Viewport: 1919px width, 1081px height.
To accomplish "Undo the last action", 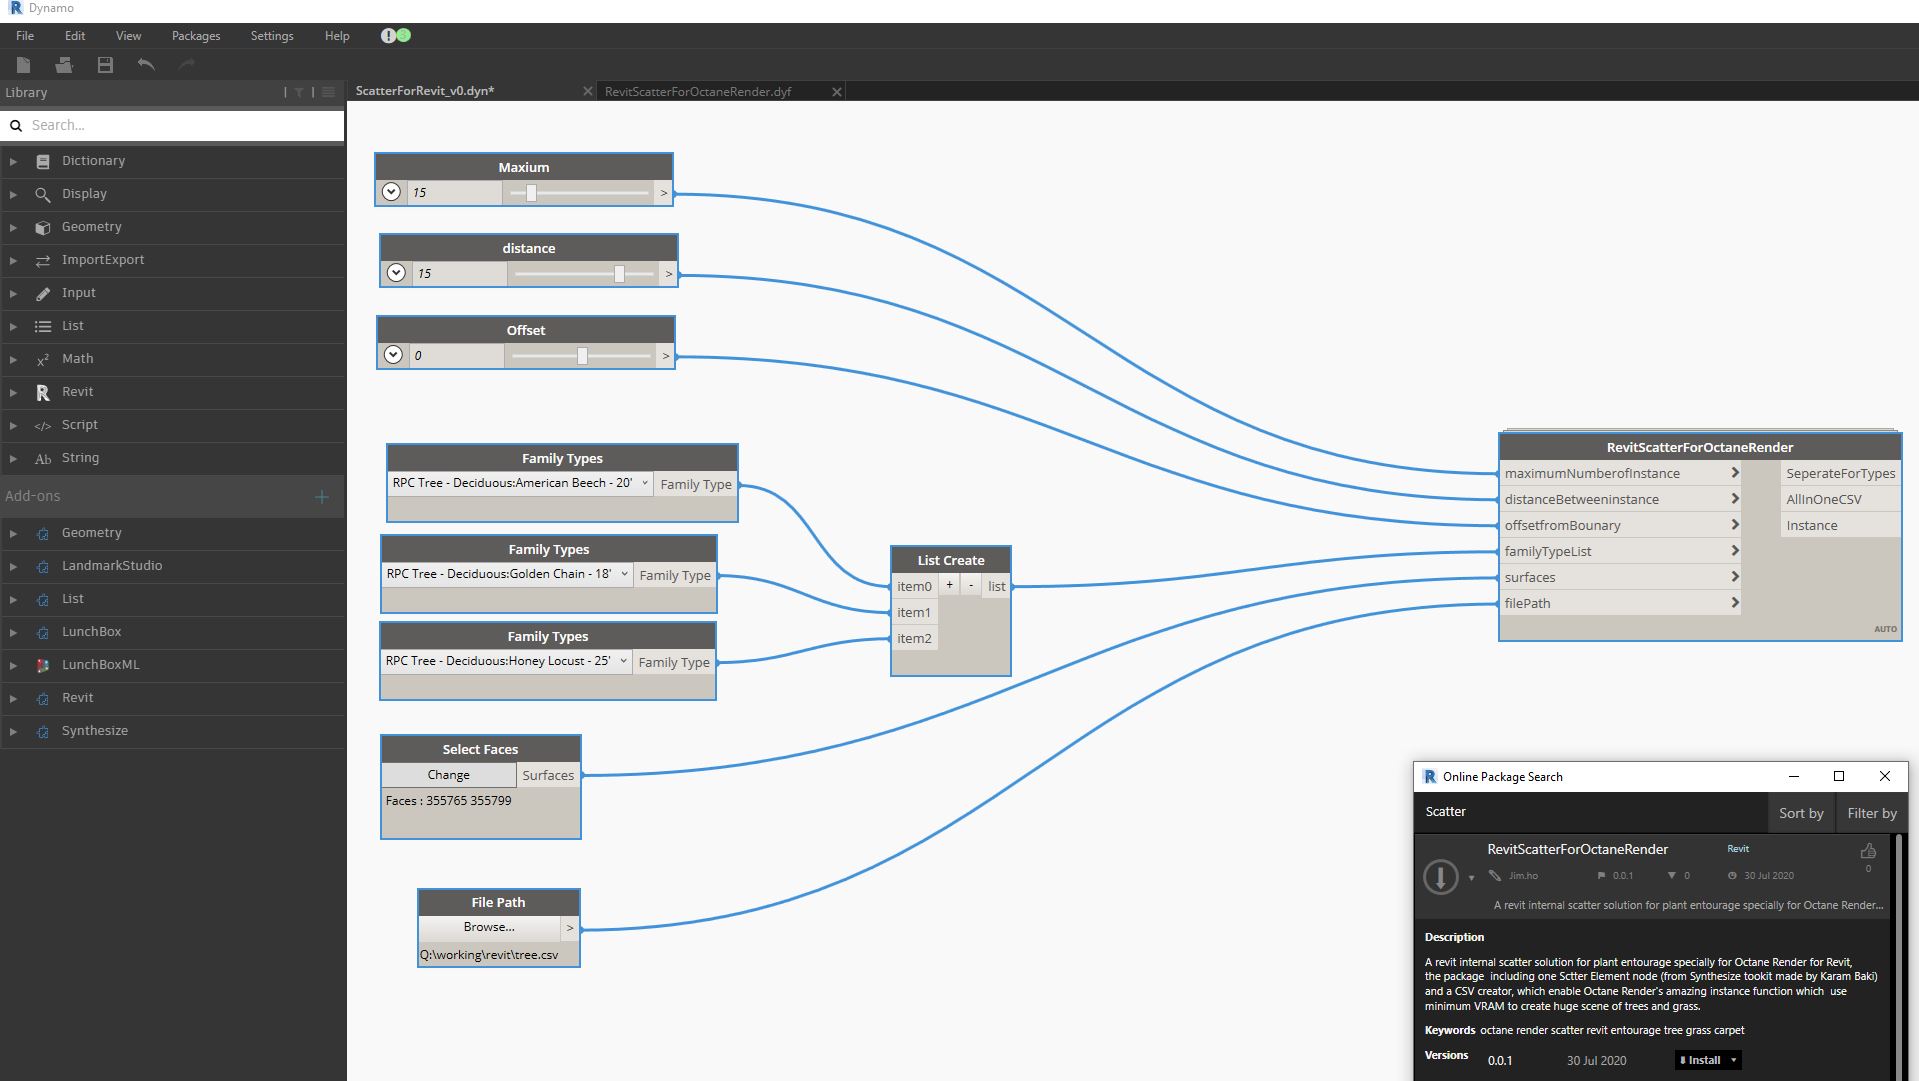I will click(x=146, y=65).
